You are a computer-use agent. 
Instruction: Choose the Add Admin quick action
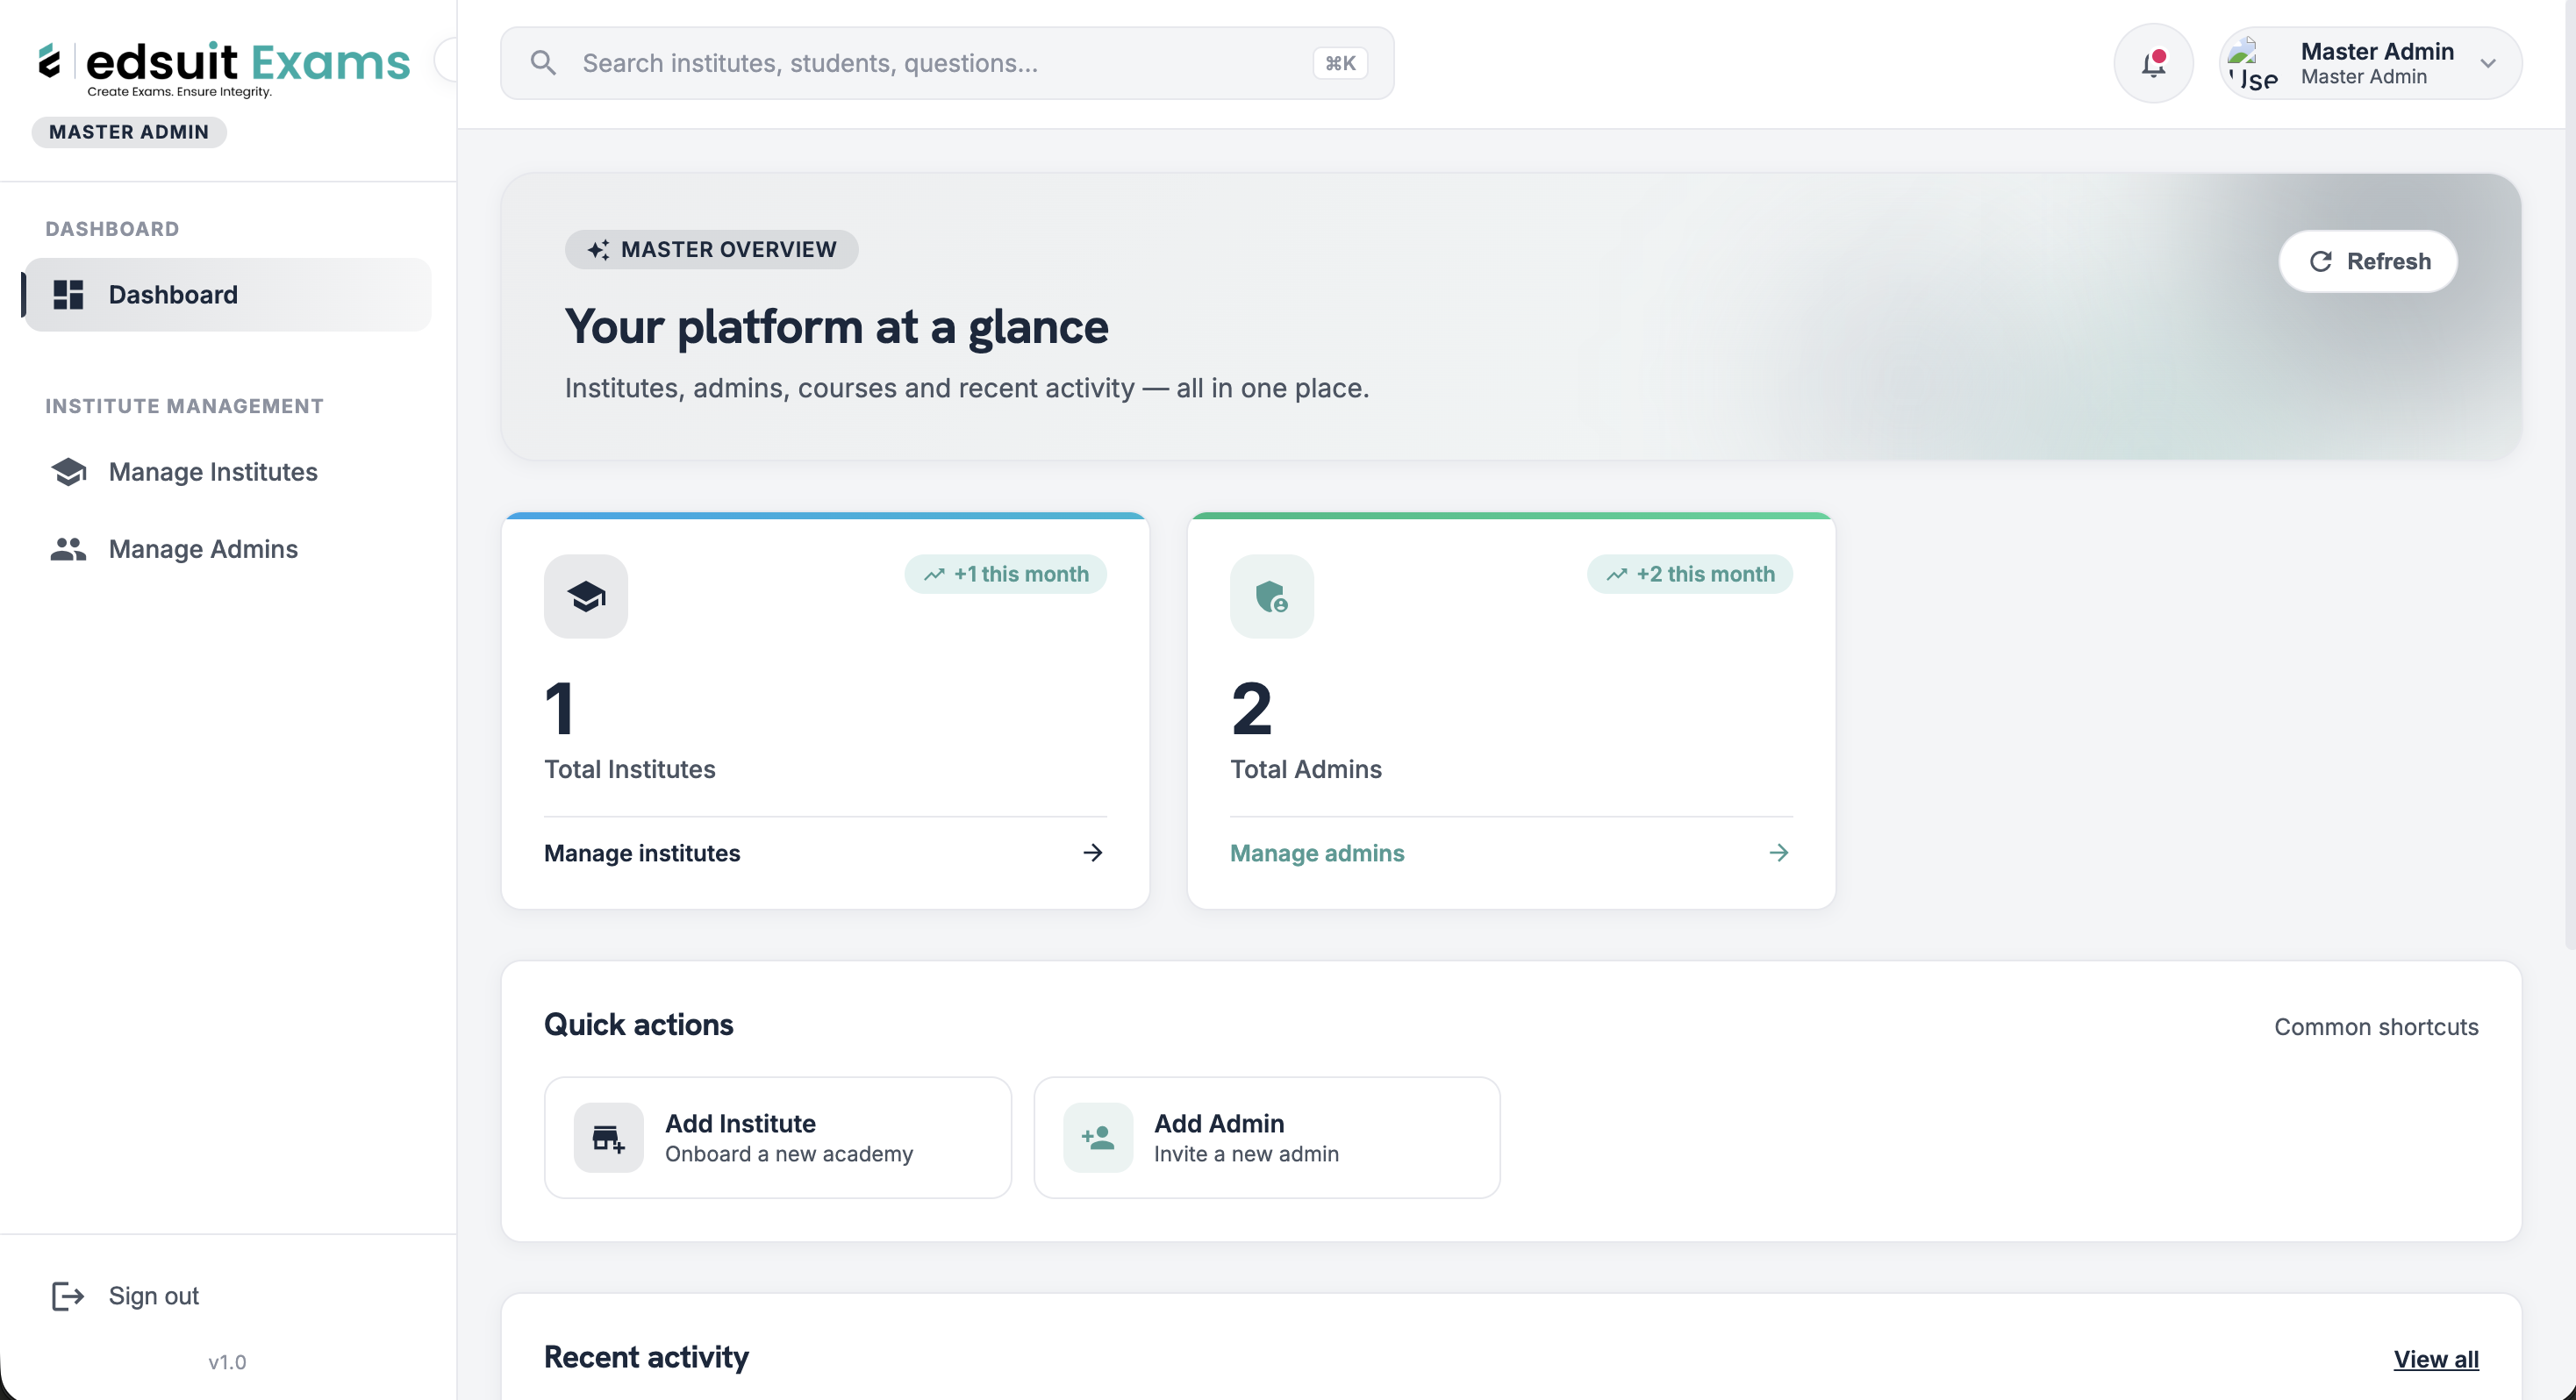point(1267,1138)
